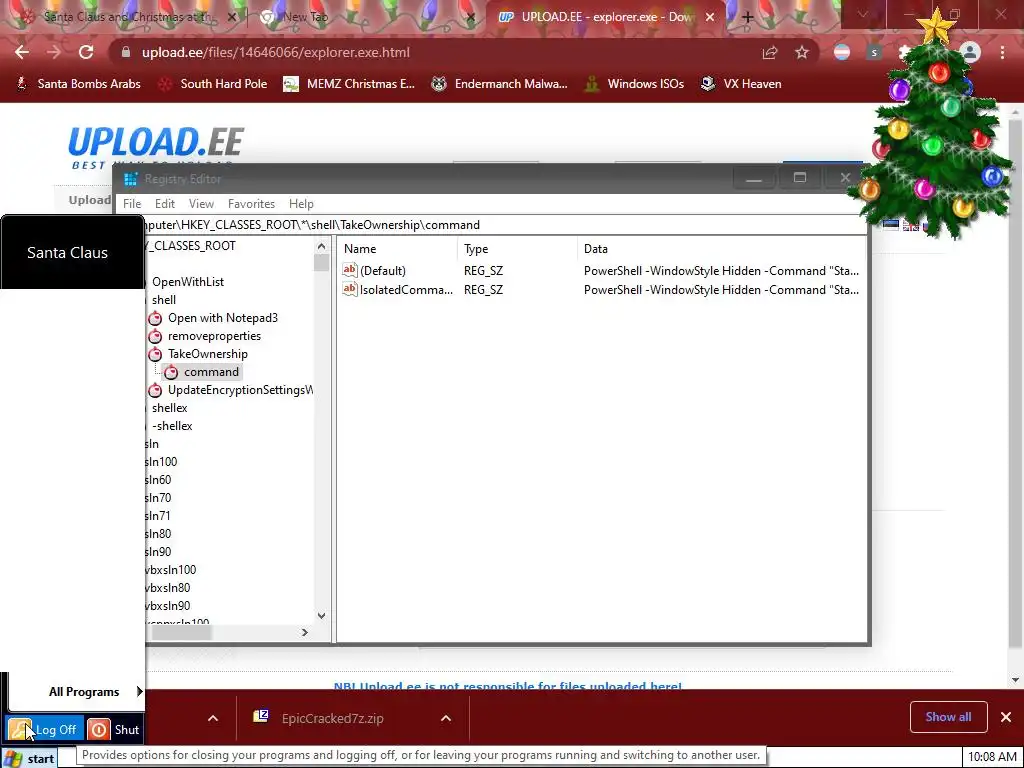This screenshot has height=768, width=1024.
Task: Select the shellex registry key
Action: tap(169, 408)
